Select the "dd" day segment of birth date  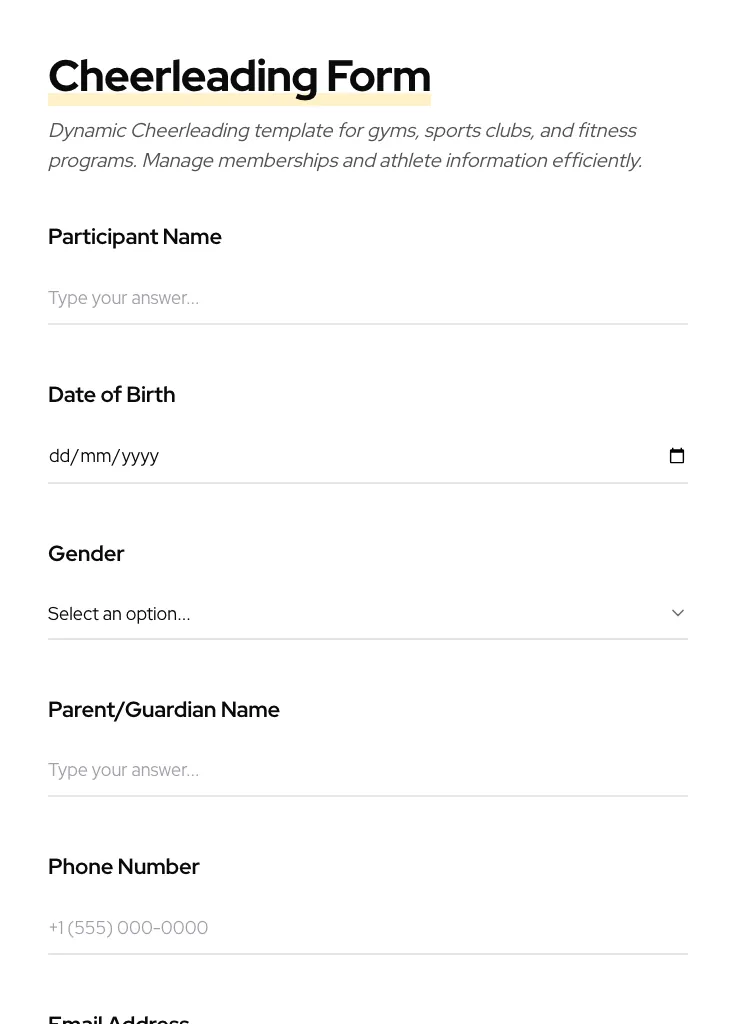pos(59,456)
